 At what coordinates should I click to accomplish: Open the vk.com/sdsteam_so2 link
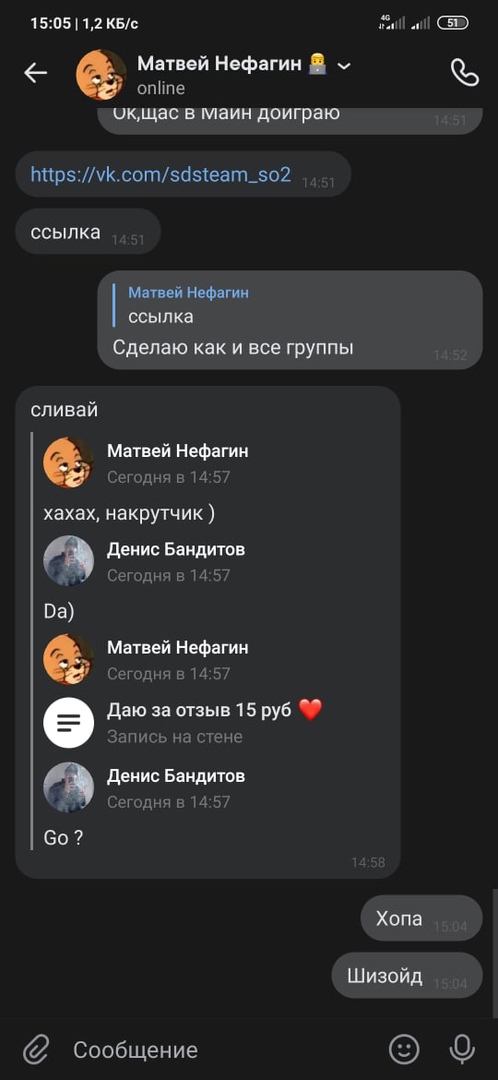pos(160,174)
